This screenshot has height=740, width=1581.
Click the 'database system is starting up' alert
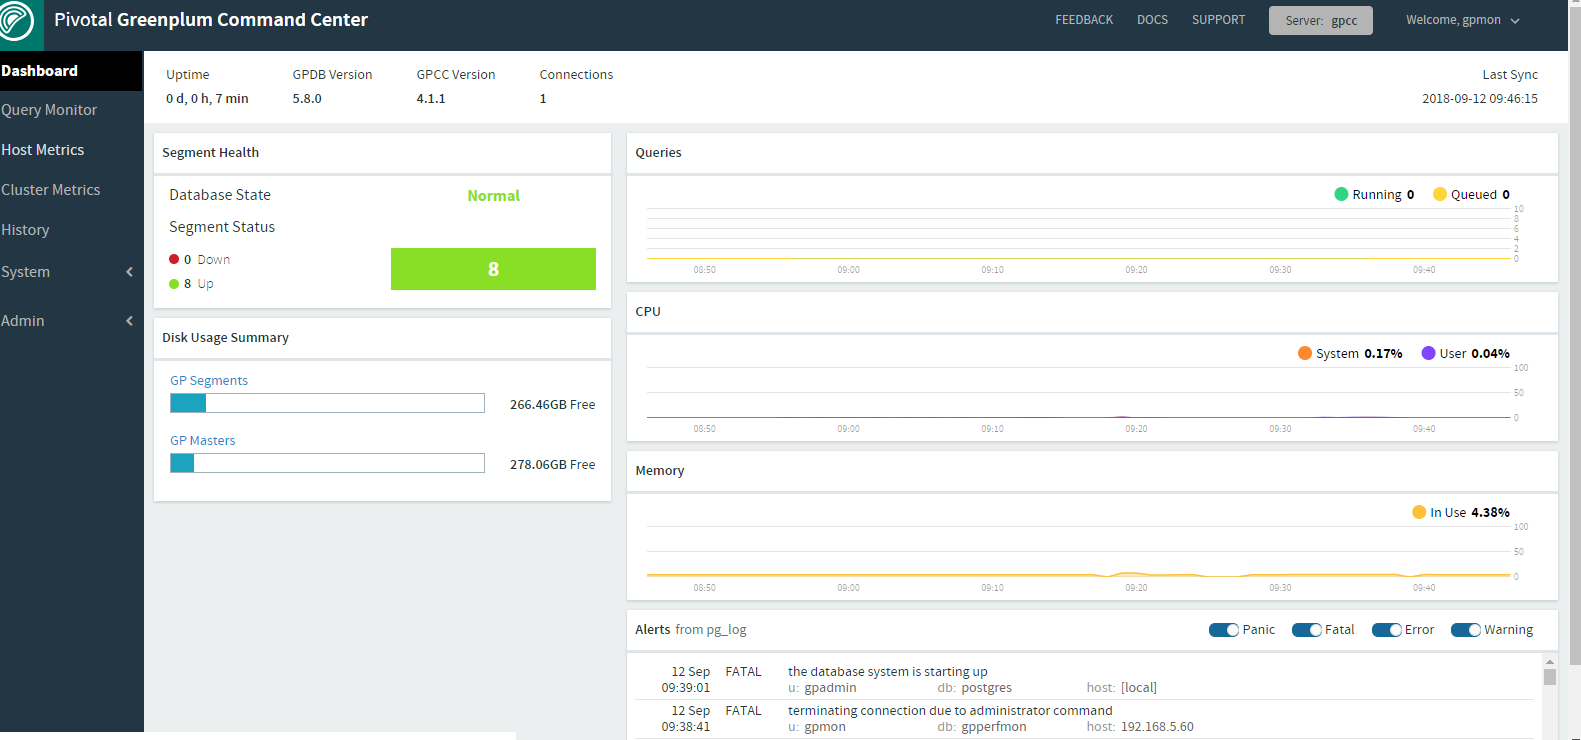888,672
